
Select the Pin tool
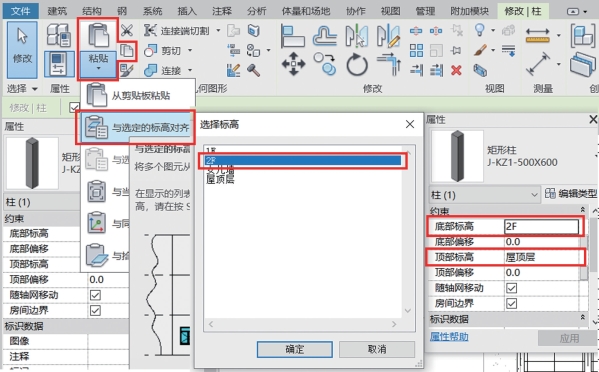click(x=456, y=50)
